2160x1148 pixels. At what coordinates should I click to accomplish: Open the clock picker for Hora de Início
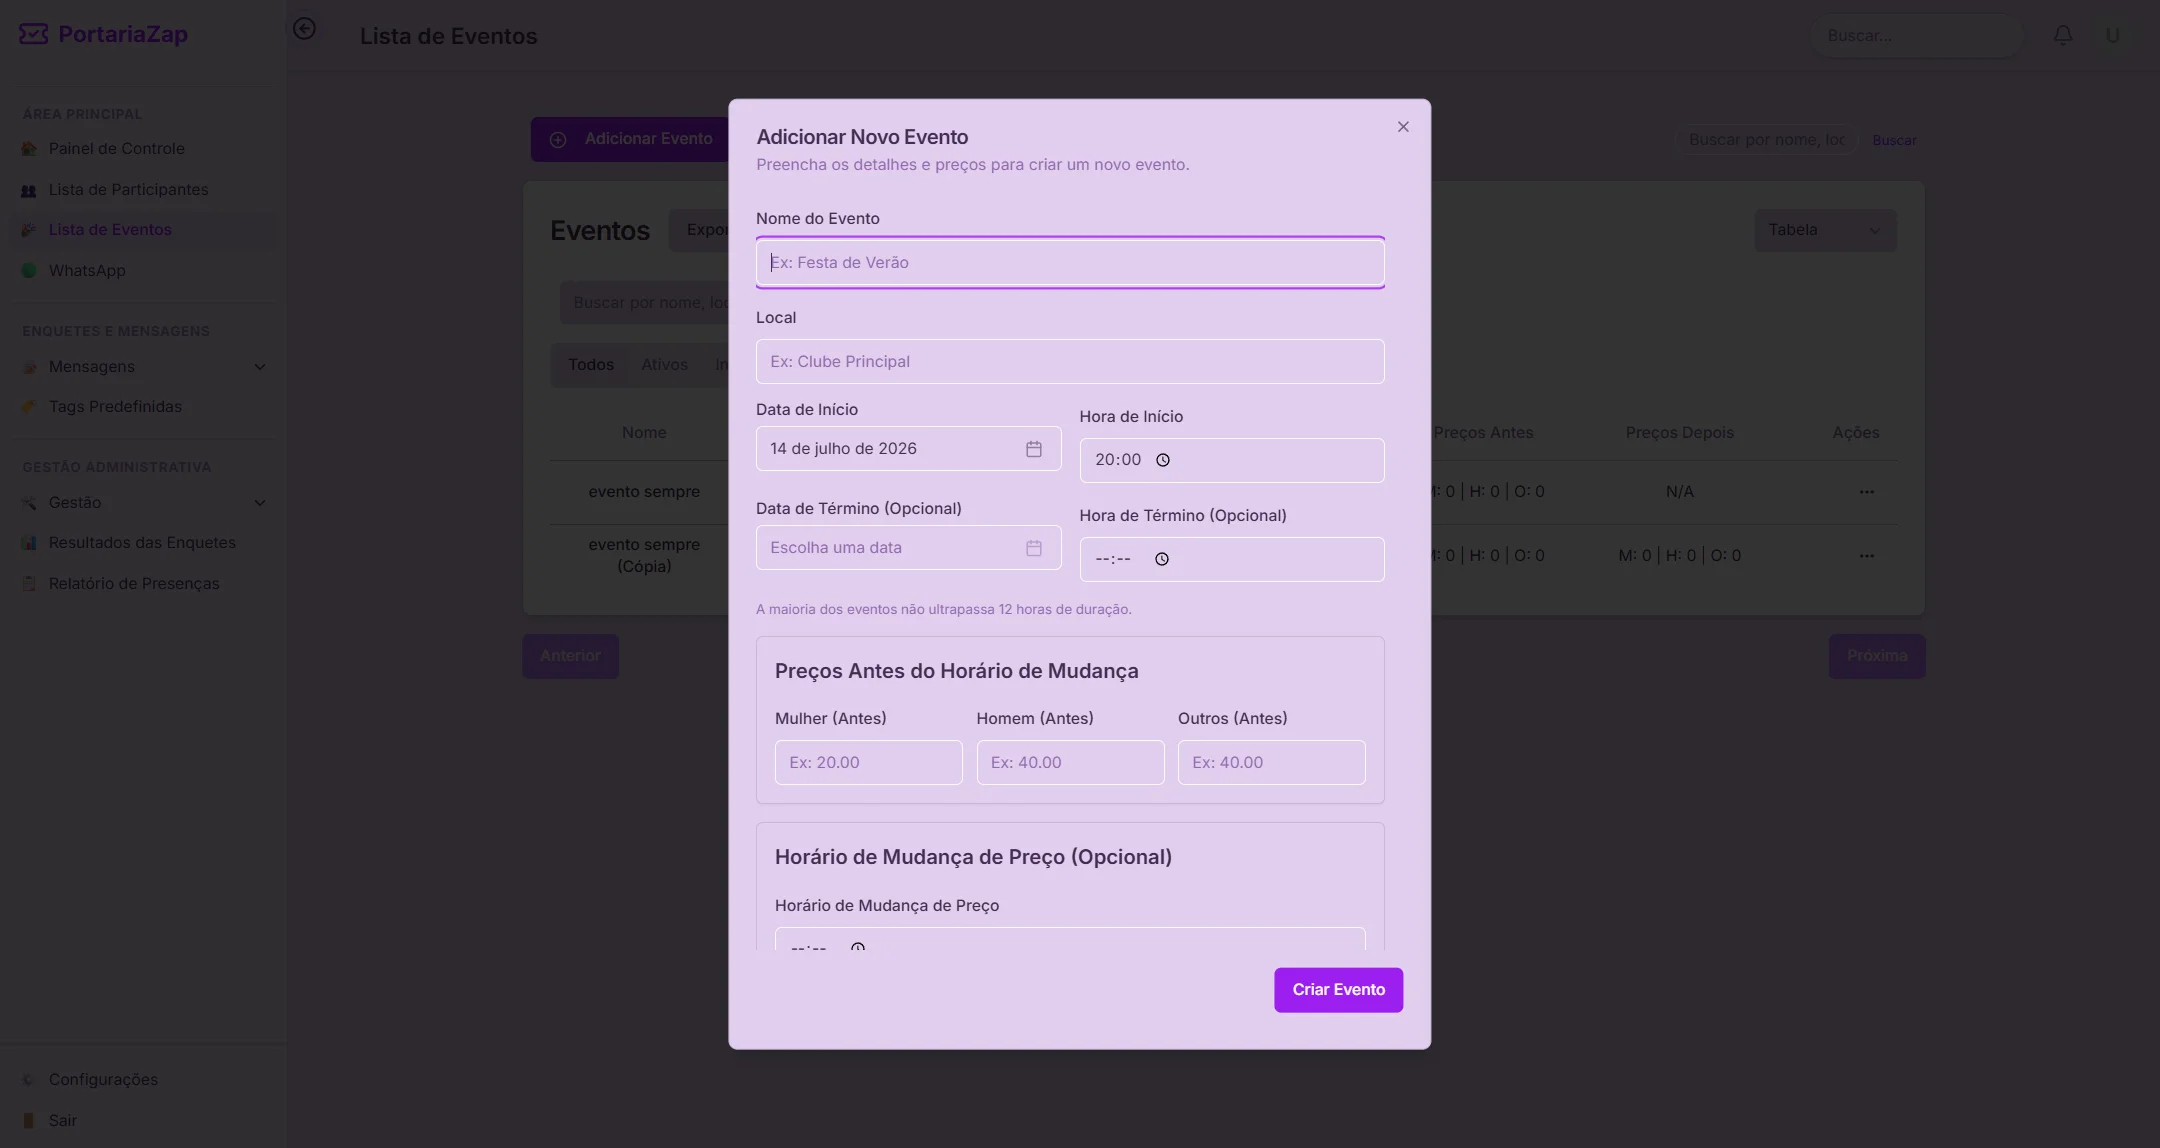(x=1163, y=460)
